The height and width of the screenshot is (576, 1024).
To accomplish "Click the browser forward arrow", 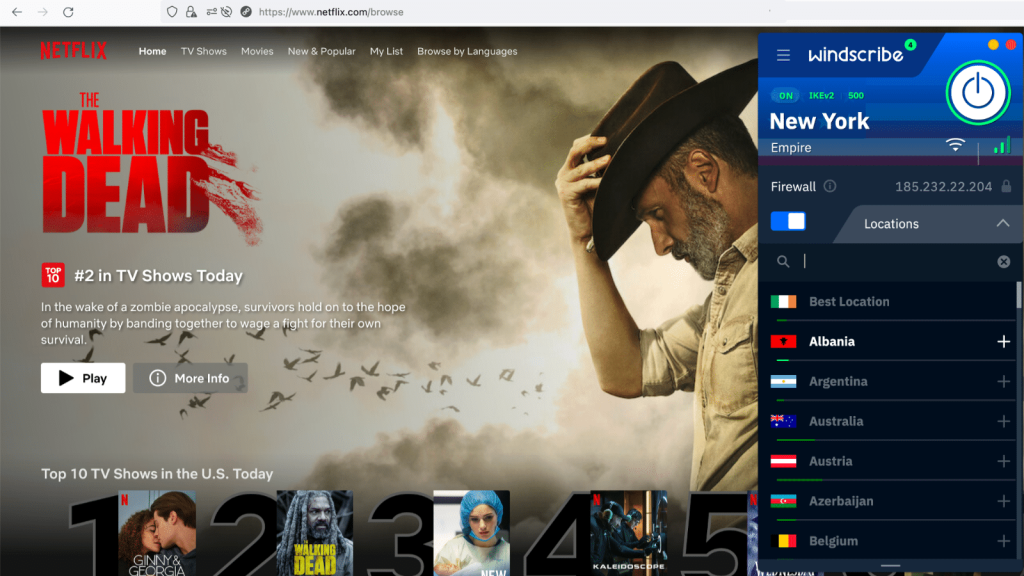I will tap(43, 12).
